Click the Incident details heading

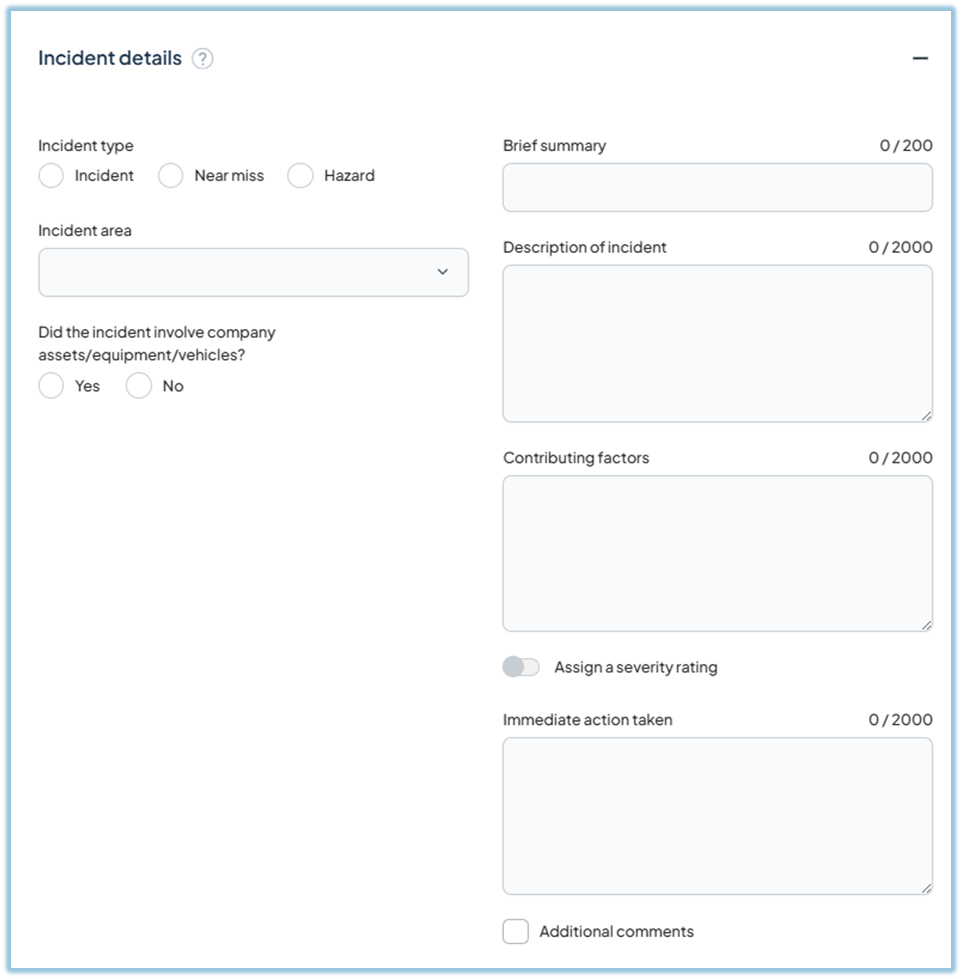click(x=110, y=58)
